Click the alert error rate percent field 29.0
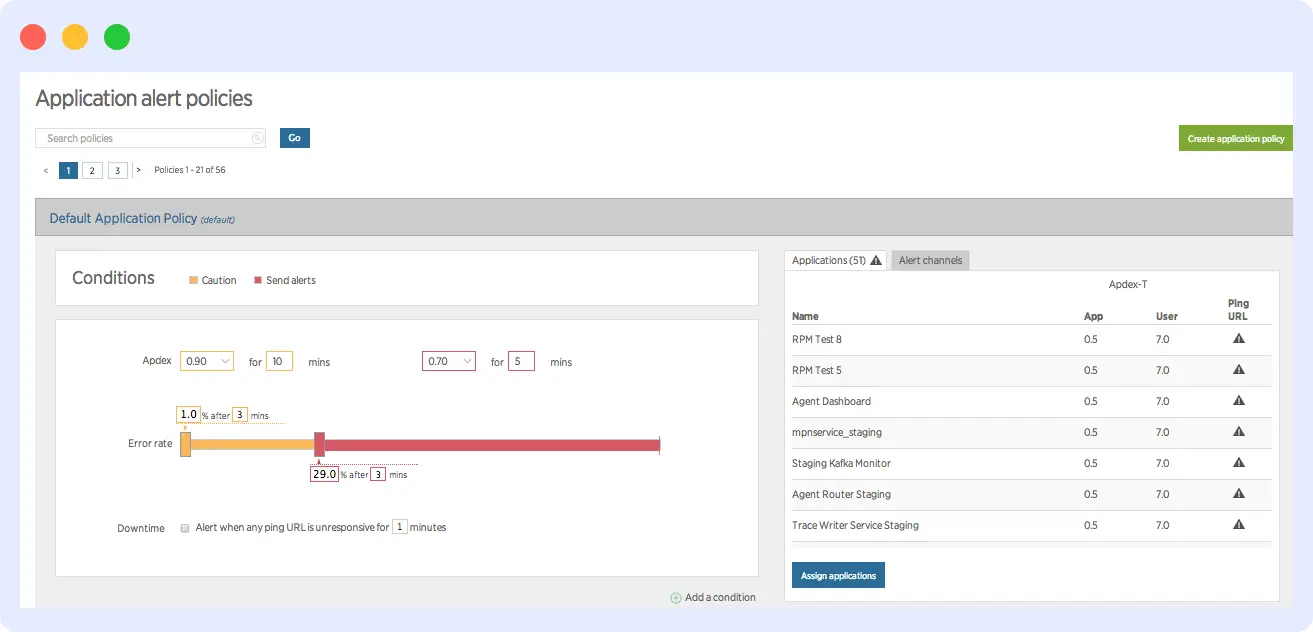Viewport: 1313px width, 632px height. [x=324, y=474]
